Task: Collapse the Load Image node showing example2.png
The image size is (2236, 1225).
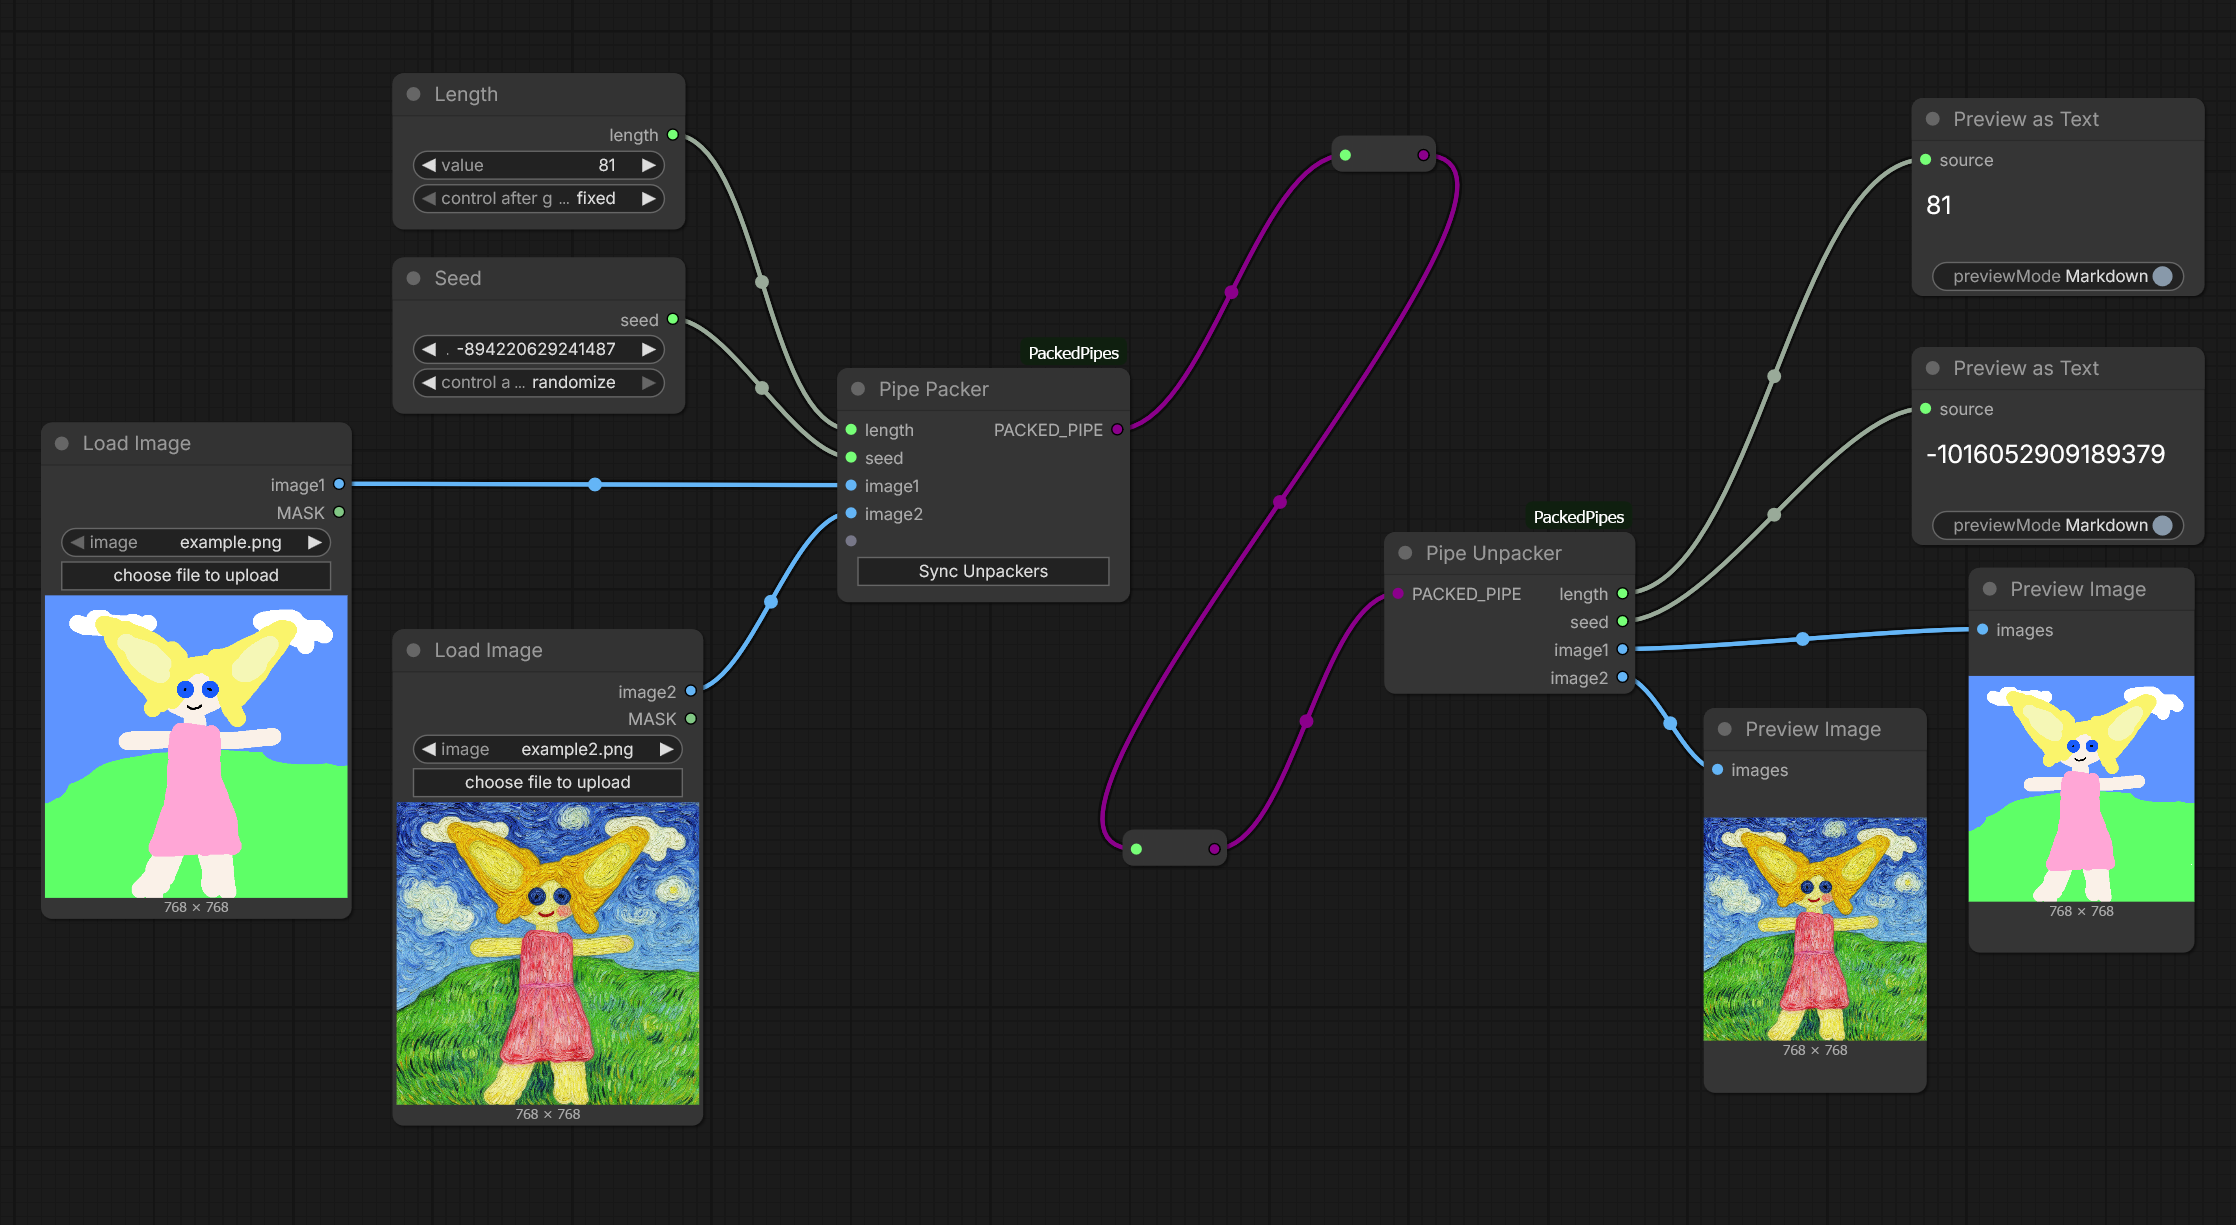Action: 413,650
